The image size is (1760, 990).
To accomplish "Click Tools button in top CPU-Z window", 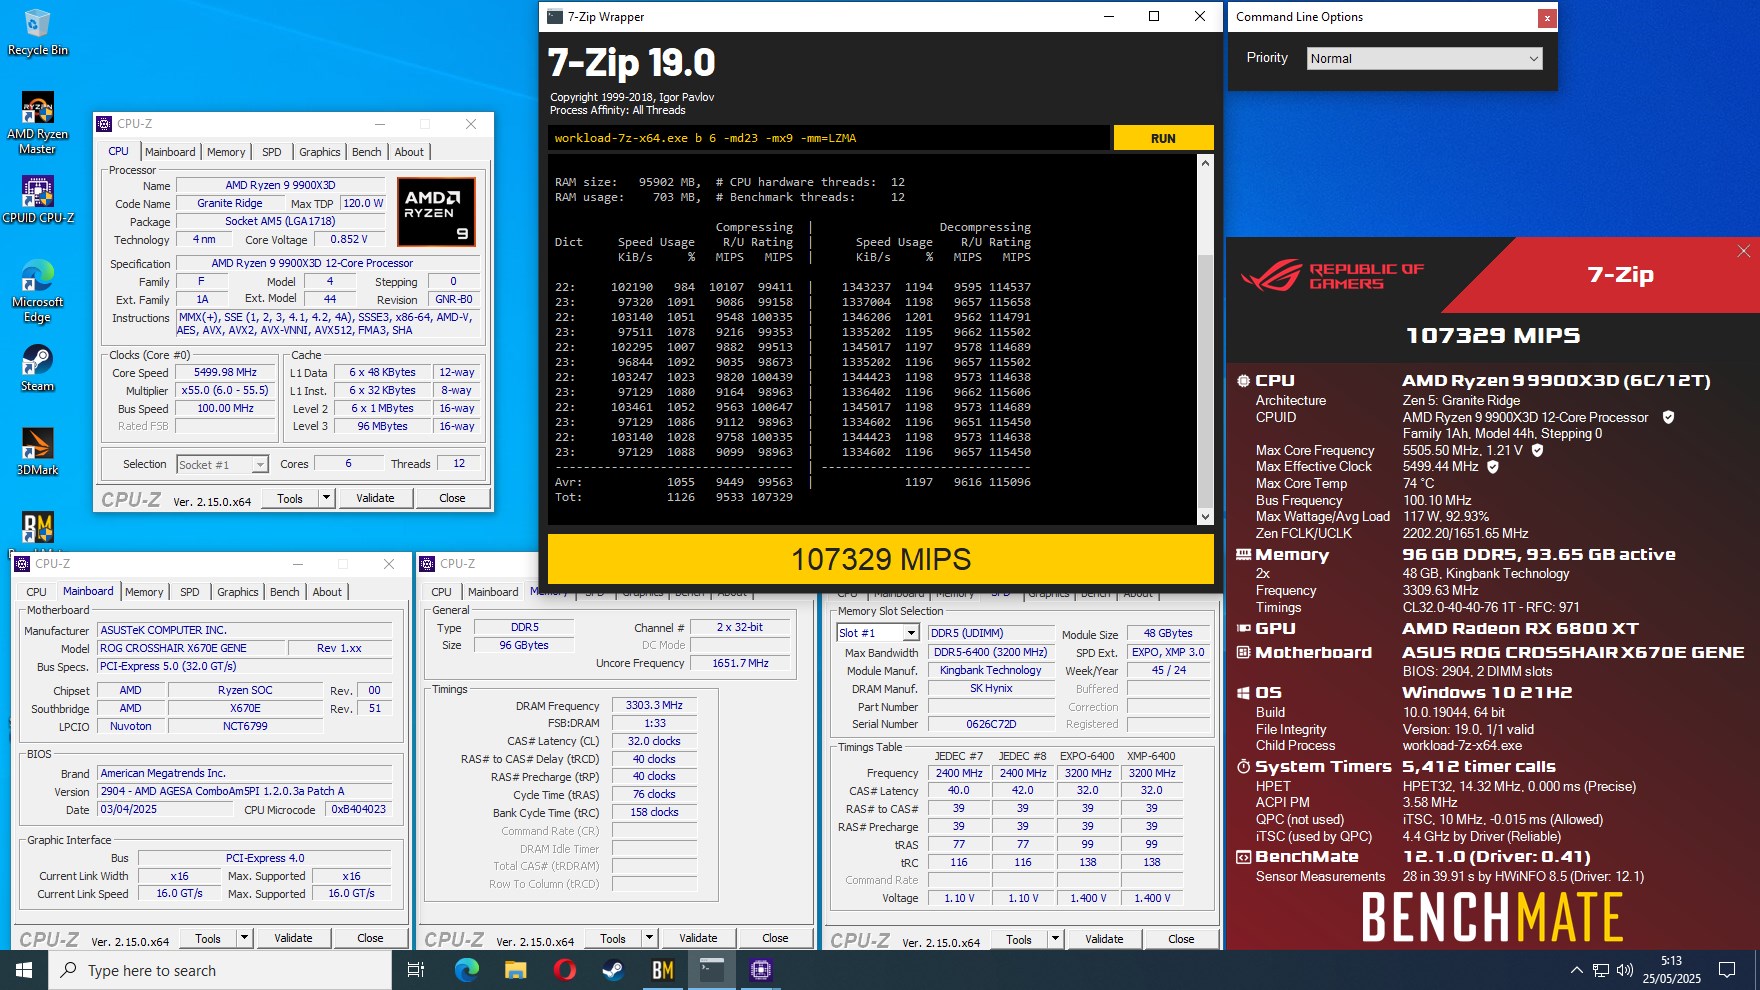I will pyautogui.click(x=290, y=498).
